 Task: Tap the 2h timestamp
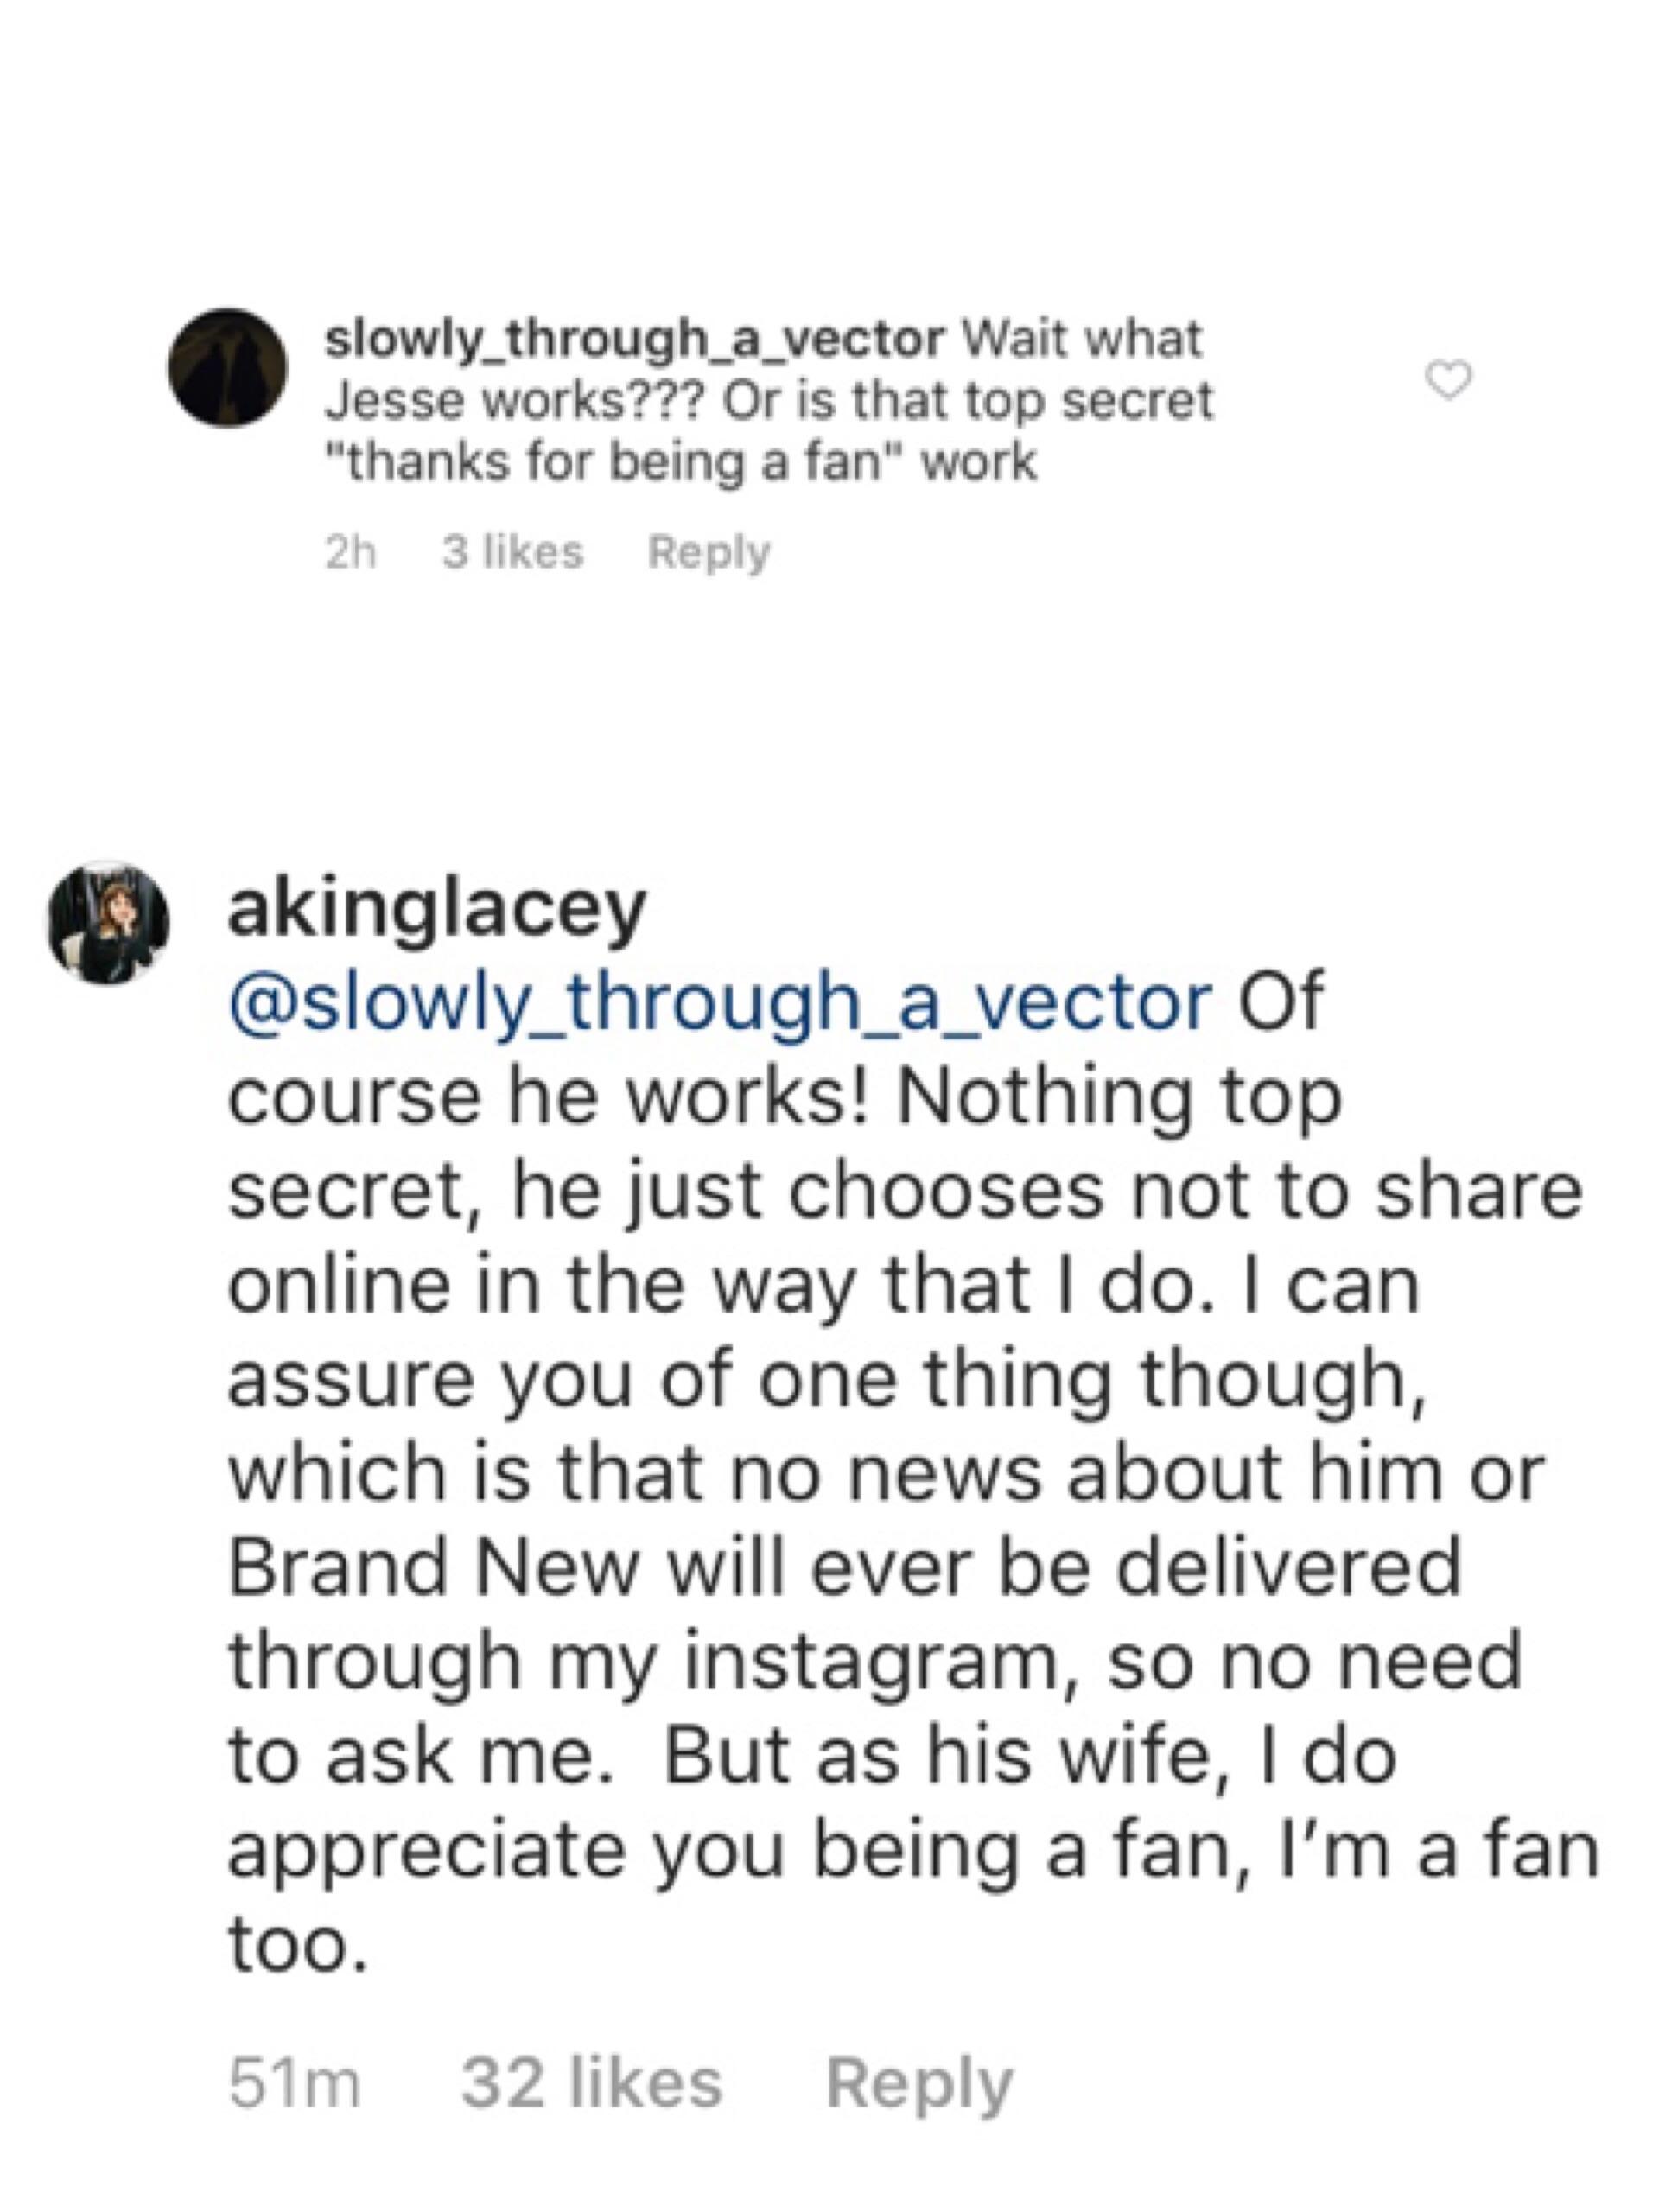[x=352, y=552]
